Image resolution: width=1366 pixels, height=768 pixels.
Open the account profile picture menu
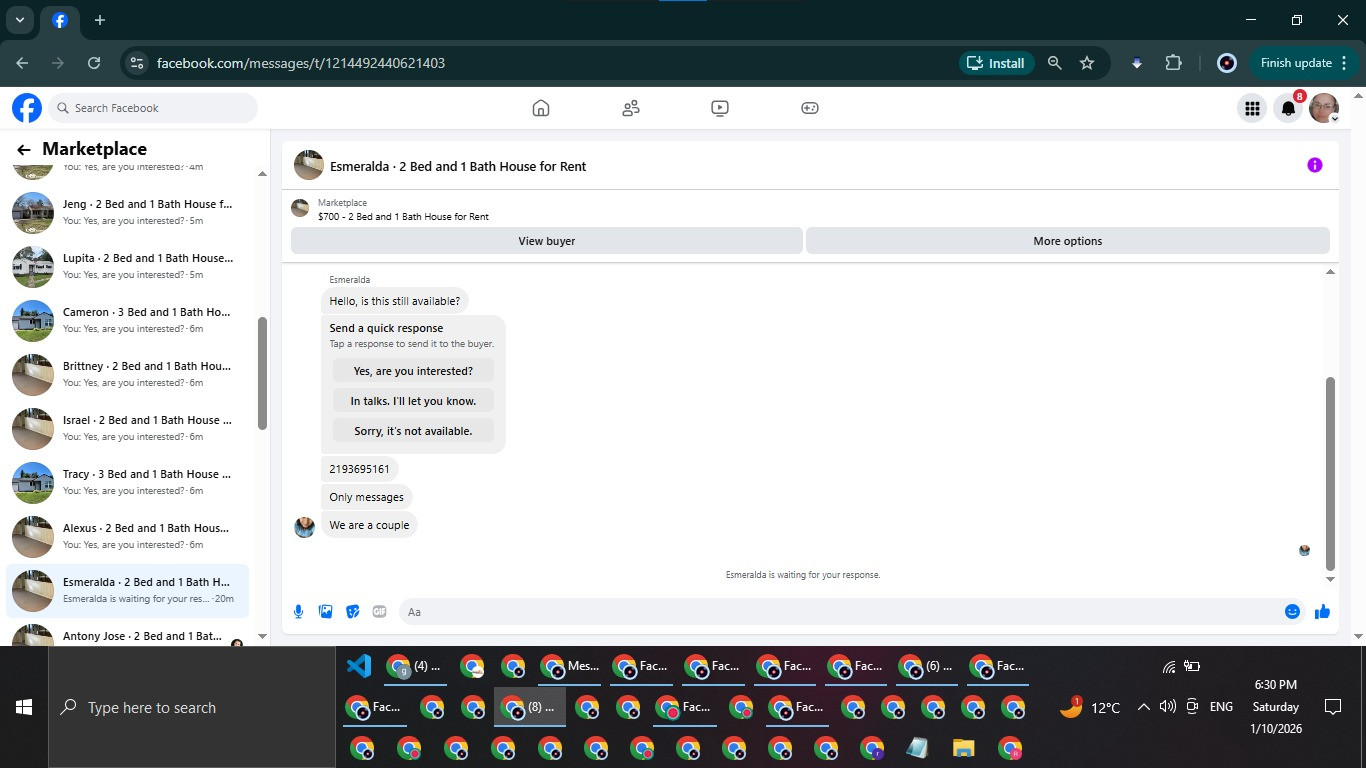coord(1324,108)
